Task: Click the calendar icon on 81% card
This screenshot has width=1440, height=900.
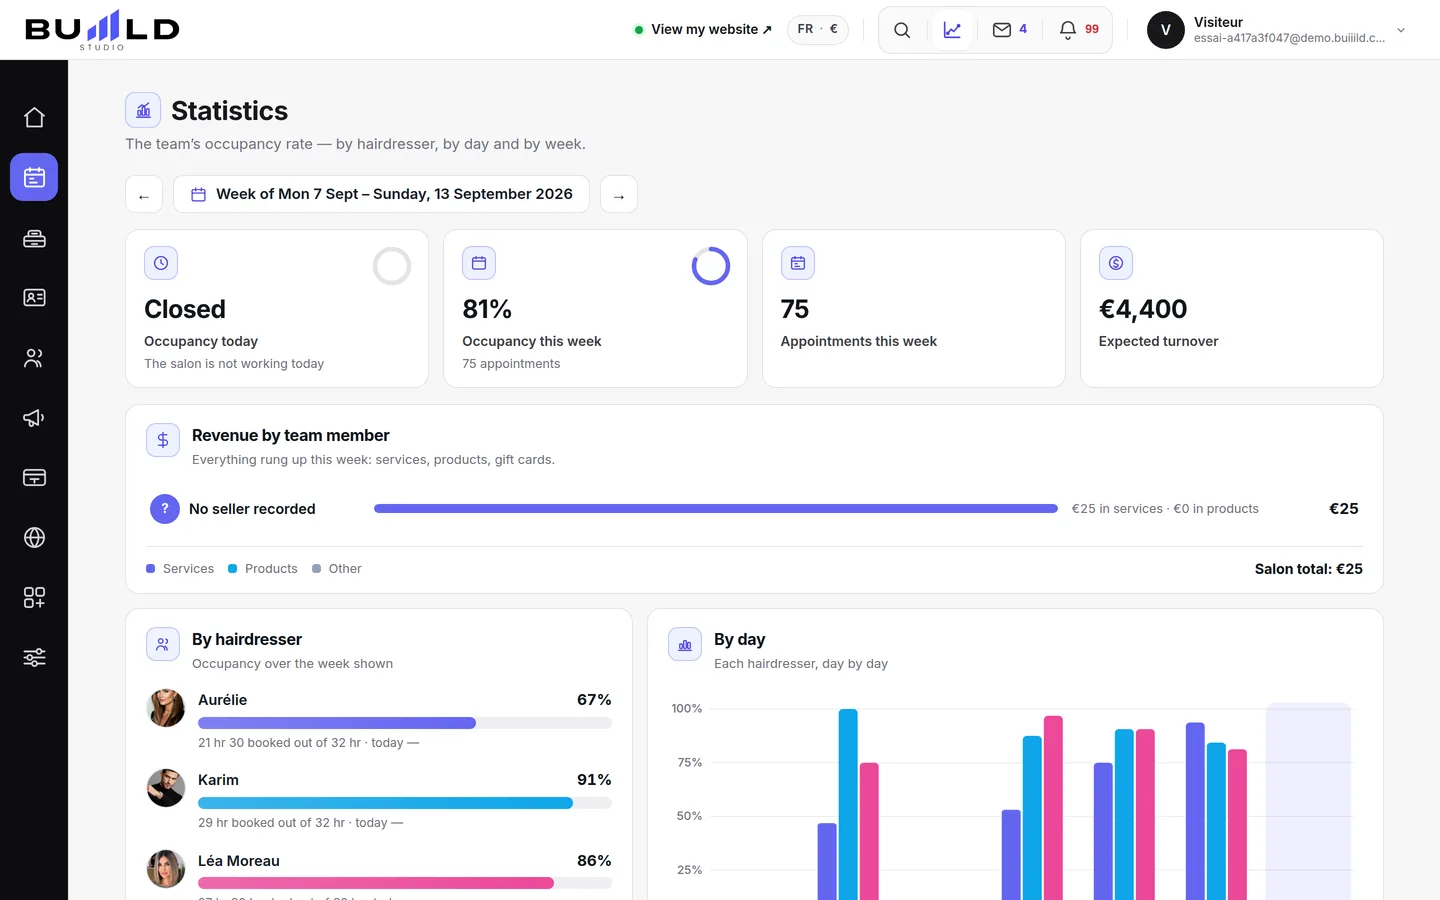Action: (479, 263)
